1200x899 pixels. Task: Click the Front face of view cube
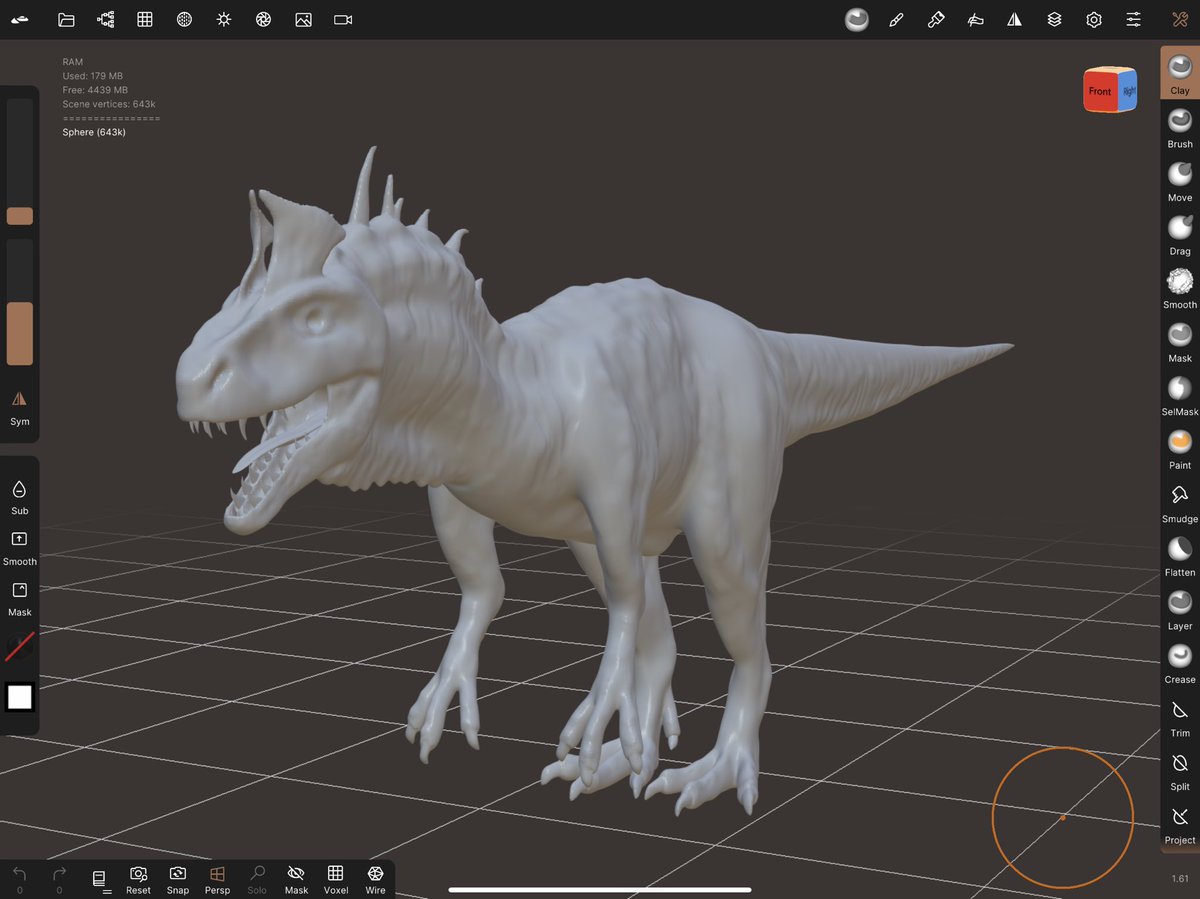tap(1100, 92)
